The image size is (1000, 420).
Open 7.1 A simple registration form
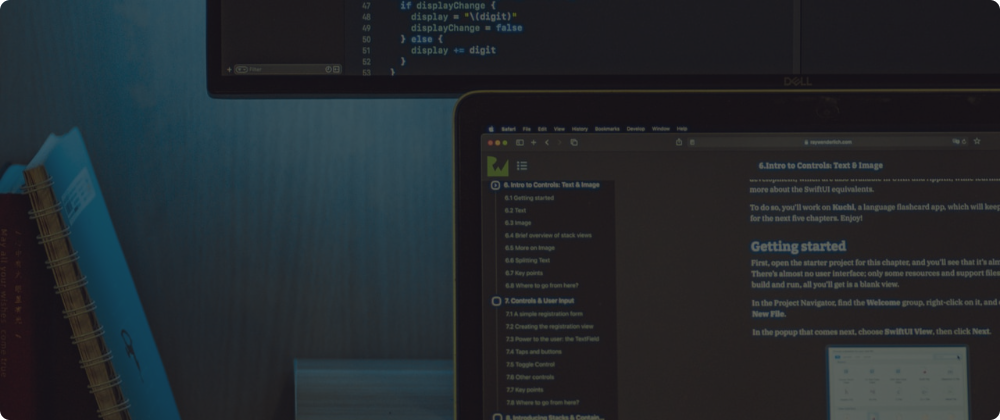click(x=544, y=314)
